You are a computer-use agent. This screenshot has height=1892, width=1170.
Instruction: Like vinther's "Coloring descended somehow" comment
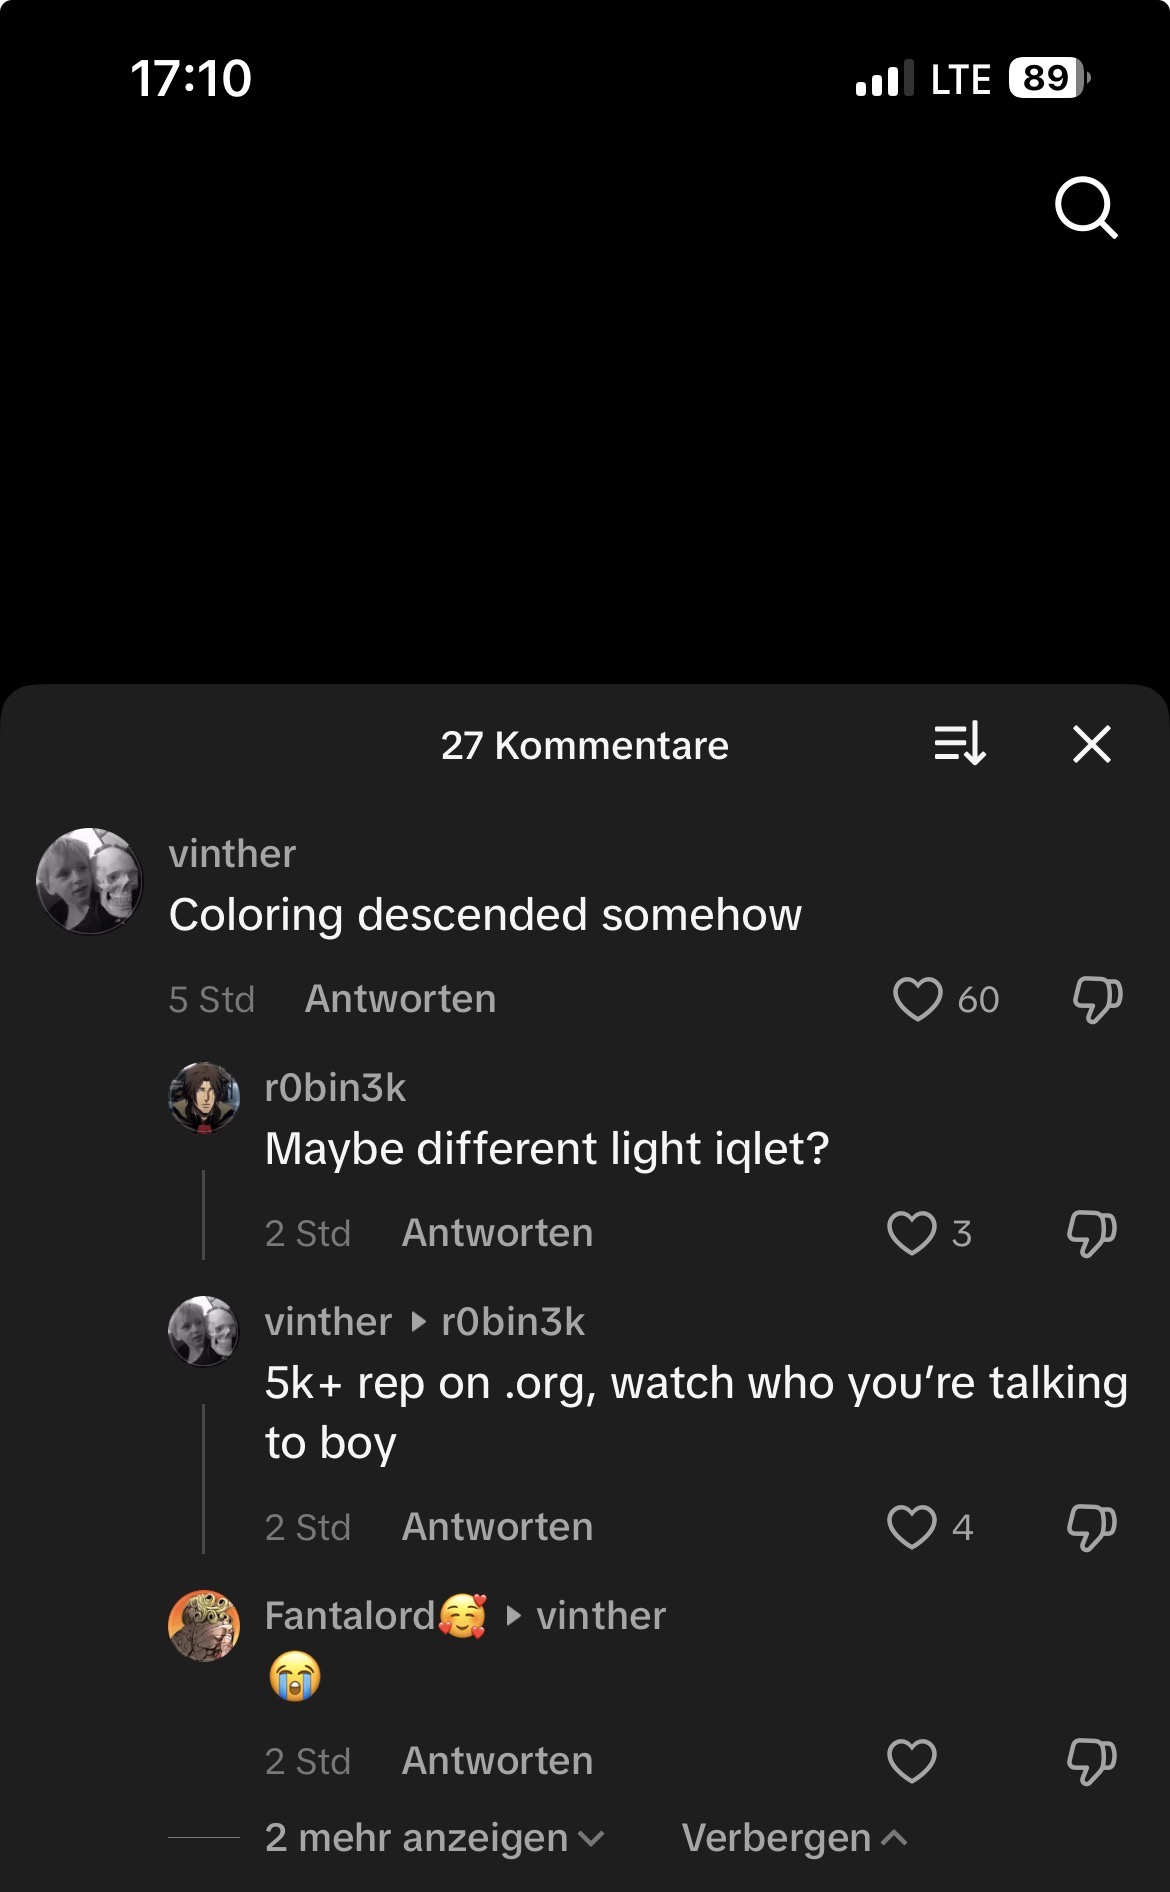[x=917, y=999]
